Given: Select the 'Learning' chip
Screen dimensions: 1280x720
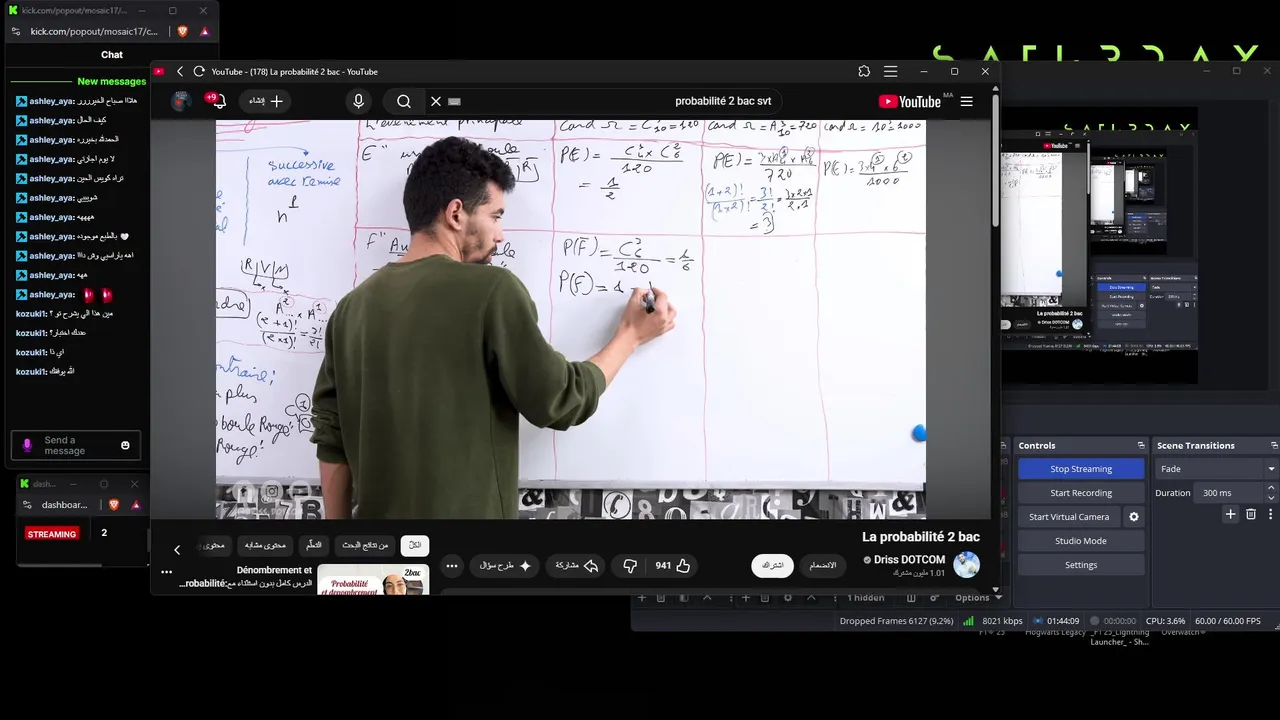Looking at the screenshot, I should [314, 545].
